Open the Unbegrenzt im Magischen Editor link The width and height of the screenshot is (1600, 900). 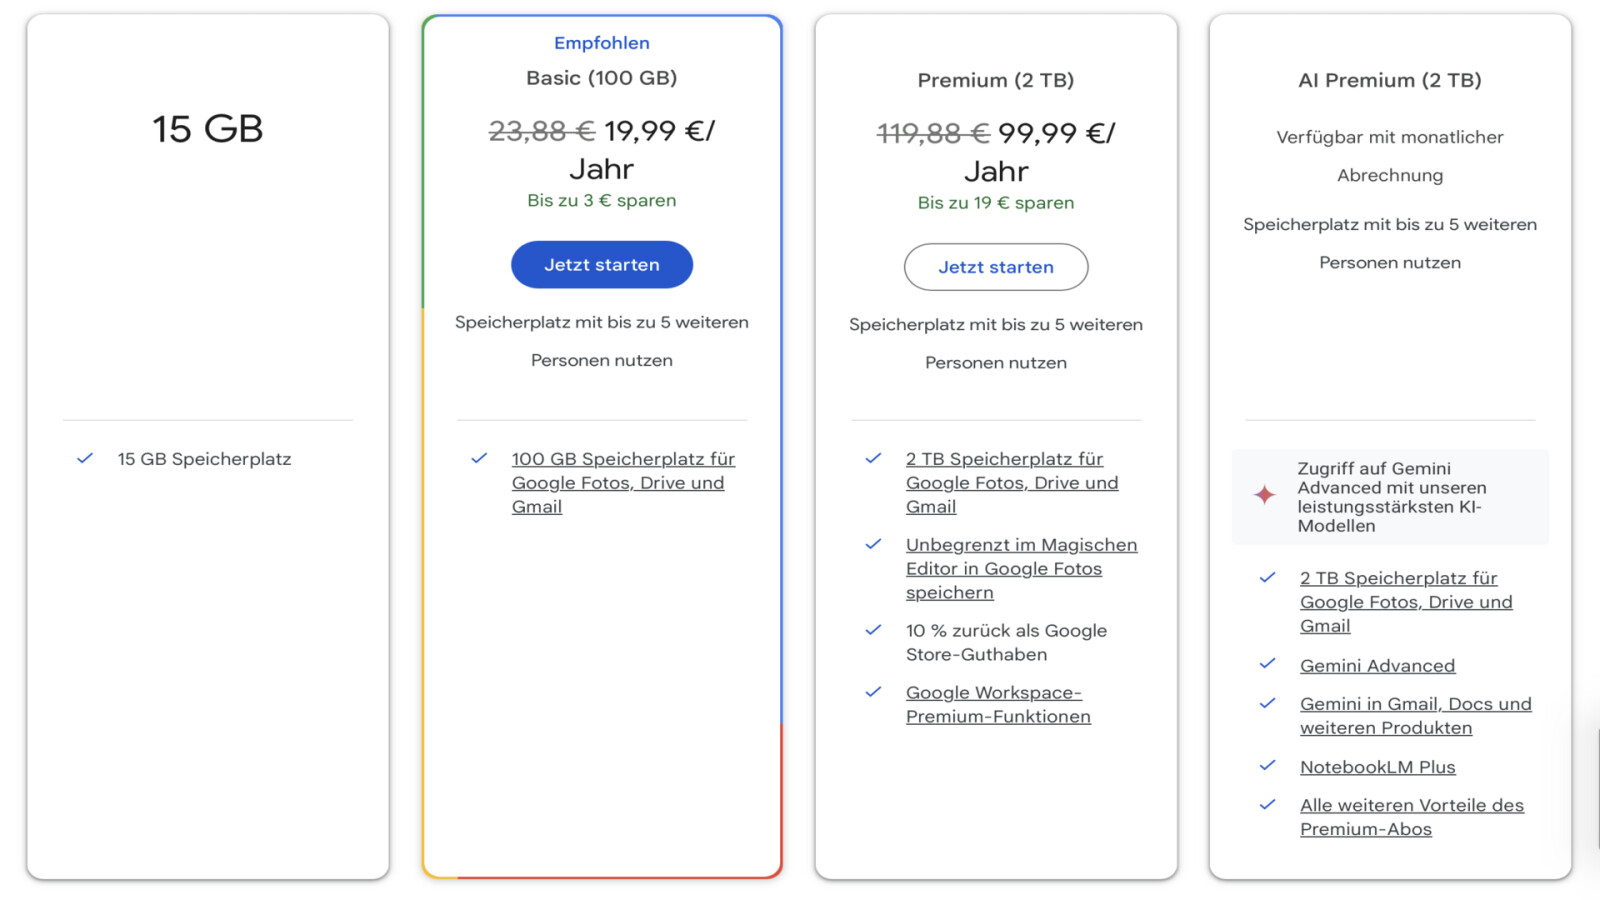(x=1021, y=568)
